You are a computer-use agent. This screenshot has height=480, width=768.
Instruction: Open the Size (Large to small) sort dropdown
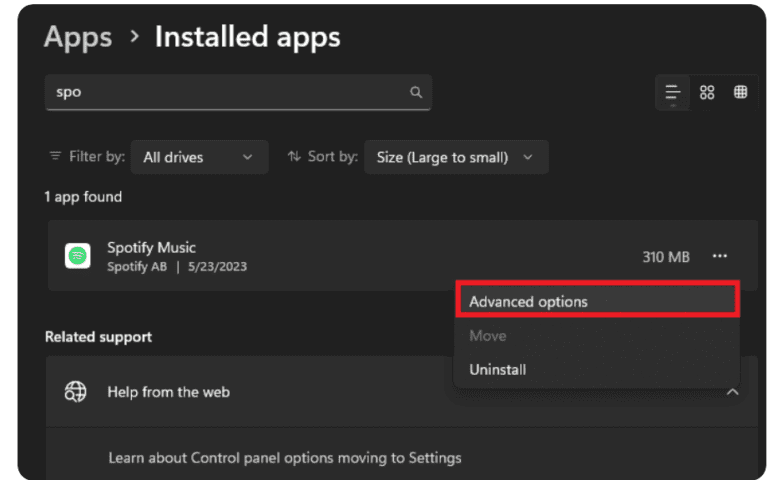click(x=455, y=157)
